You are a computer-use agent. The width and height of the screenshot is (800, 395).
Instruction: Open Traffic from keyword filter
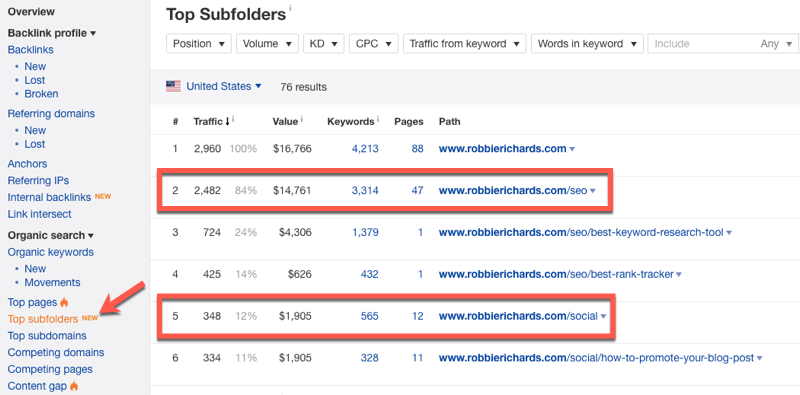(x=464, y=44)
